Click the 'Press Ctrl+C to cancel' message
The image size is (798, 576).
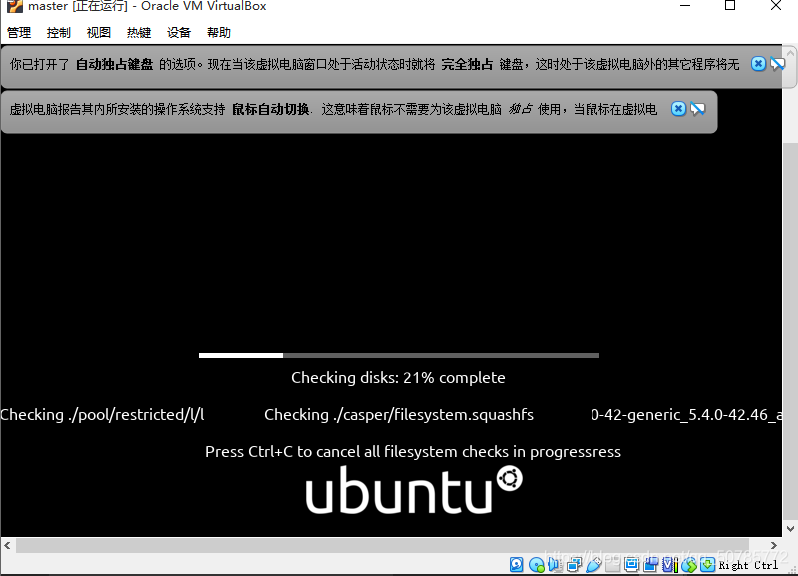pos(413,452)
